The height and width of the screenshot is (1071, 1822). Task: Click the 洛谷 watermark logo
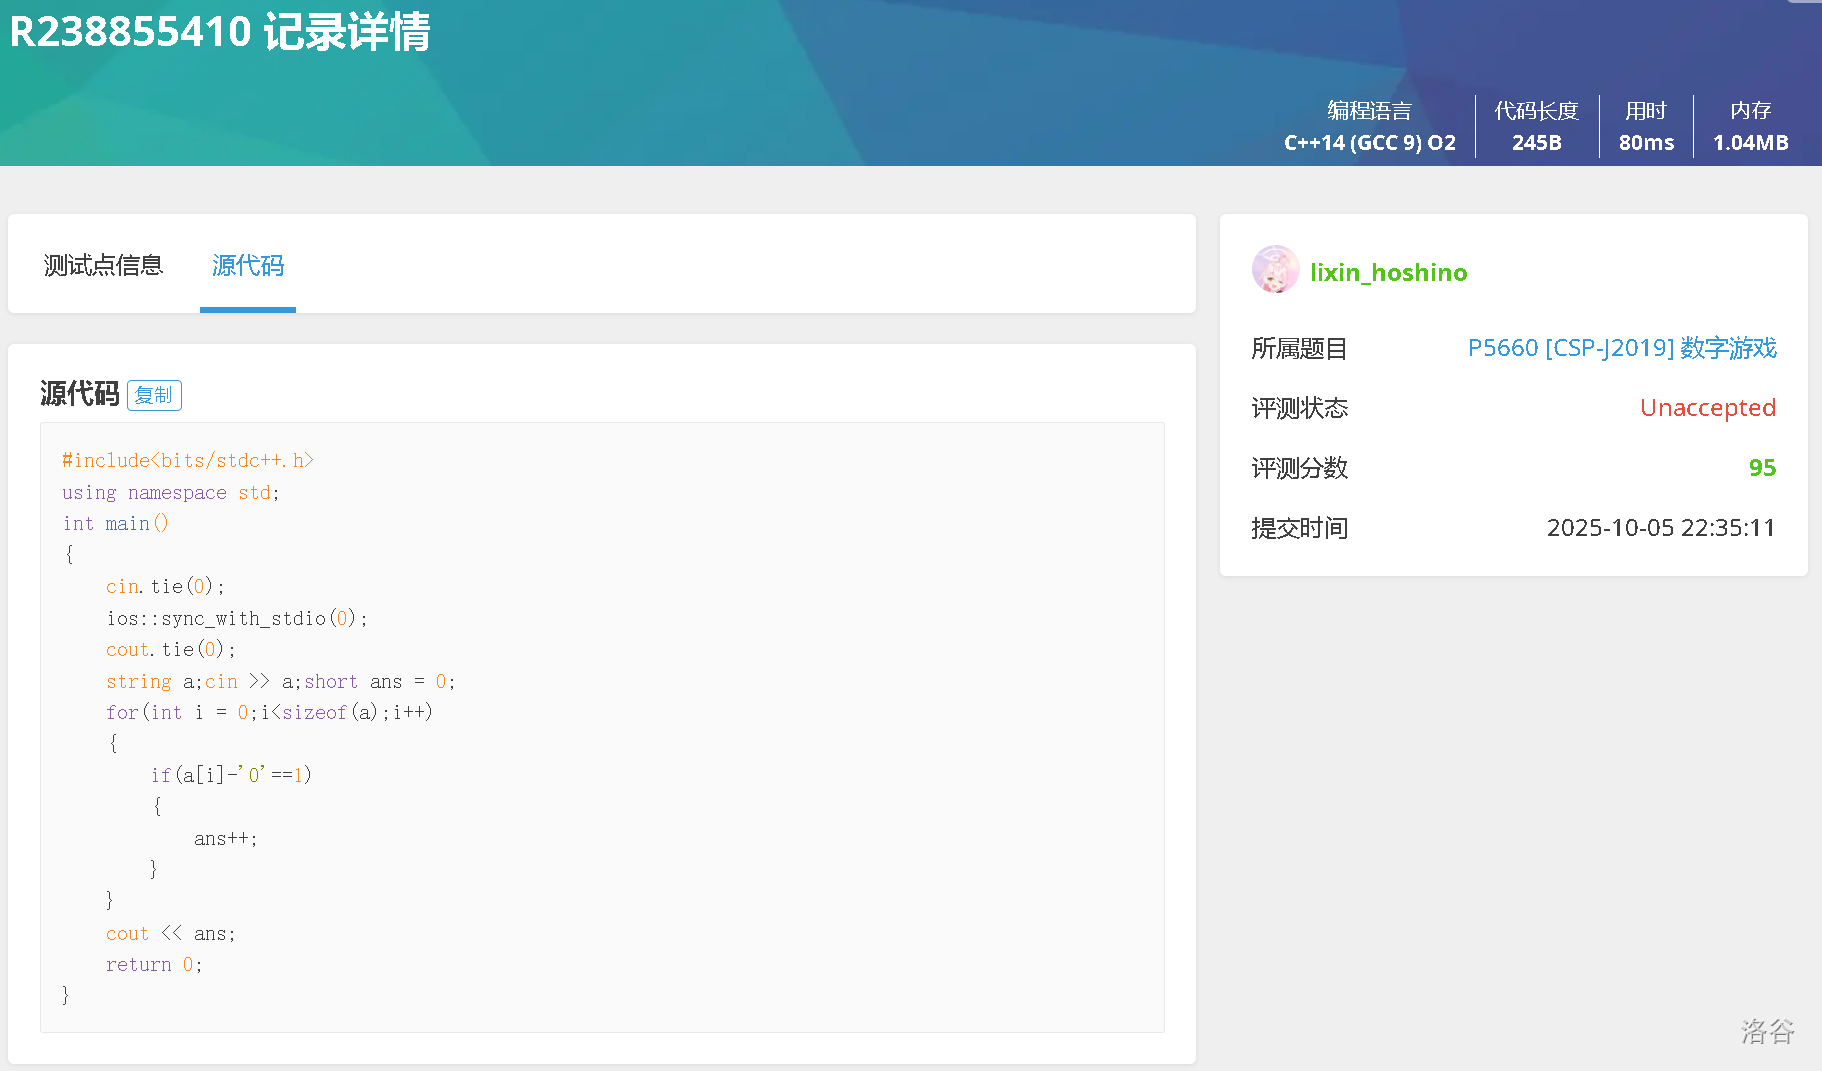1767,1031
